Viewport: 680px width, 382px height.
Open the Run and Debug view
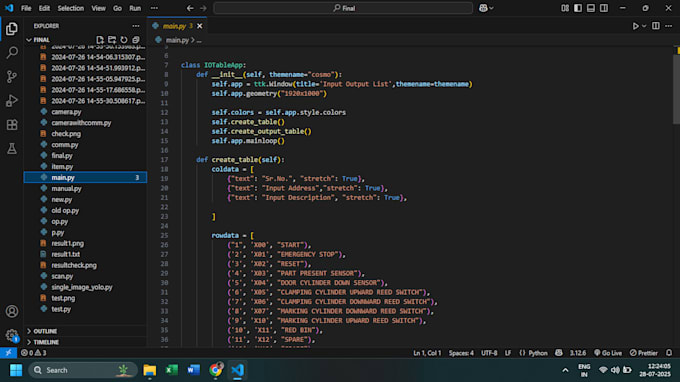click(x=12, y=101)
